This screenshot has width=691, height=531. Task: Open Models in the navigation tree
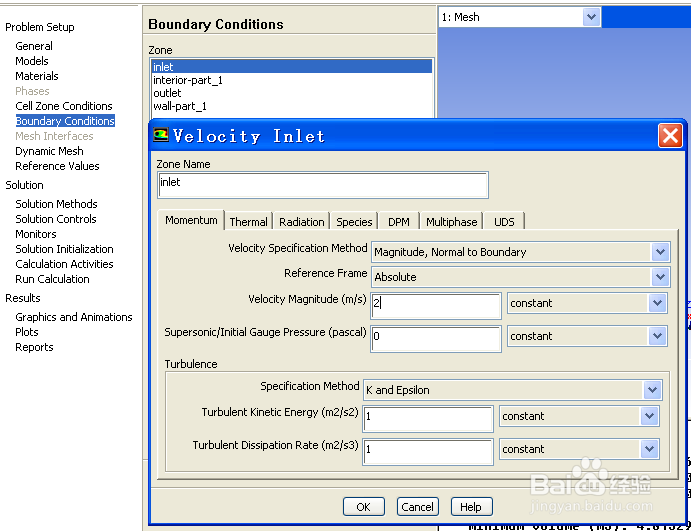click(32, 61)
